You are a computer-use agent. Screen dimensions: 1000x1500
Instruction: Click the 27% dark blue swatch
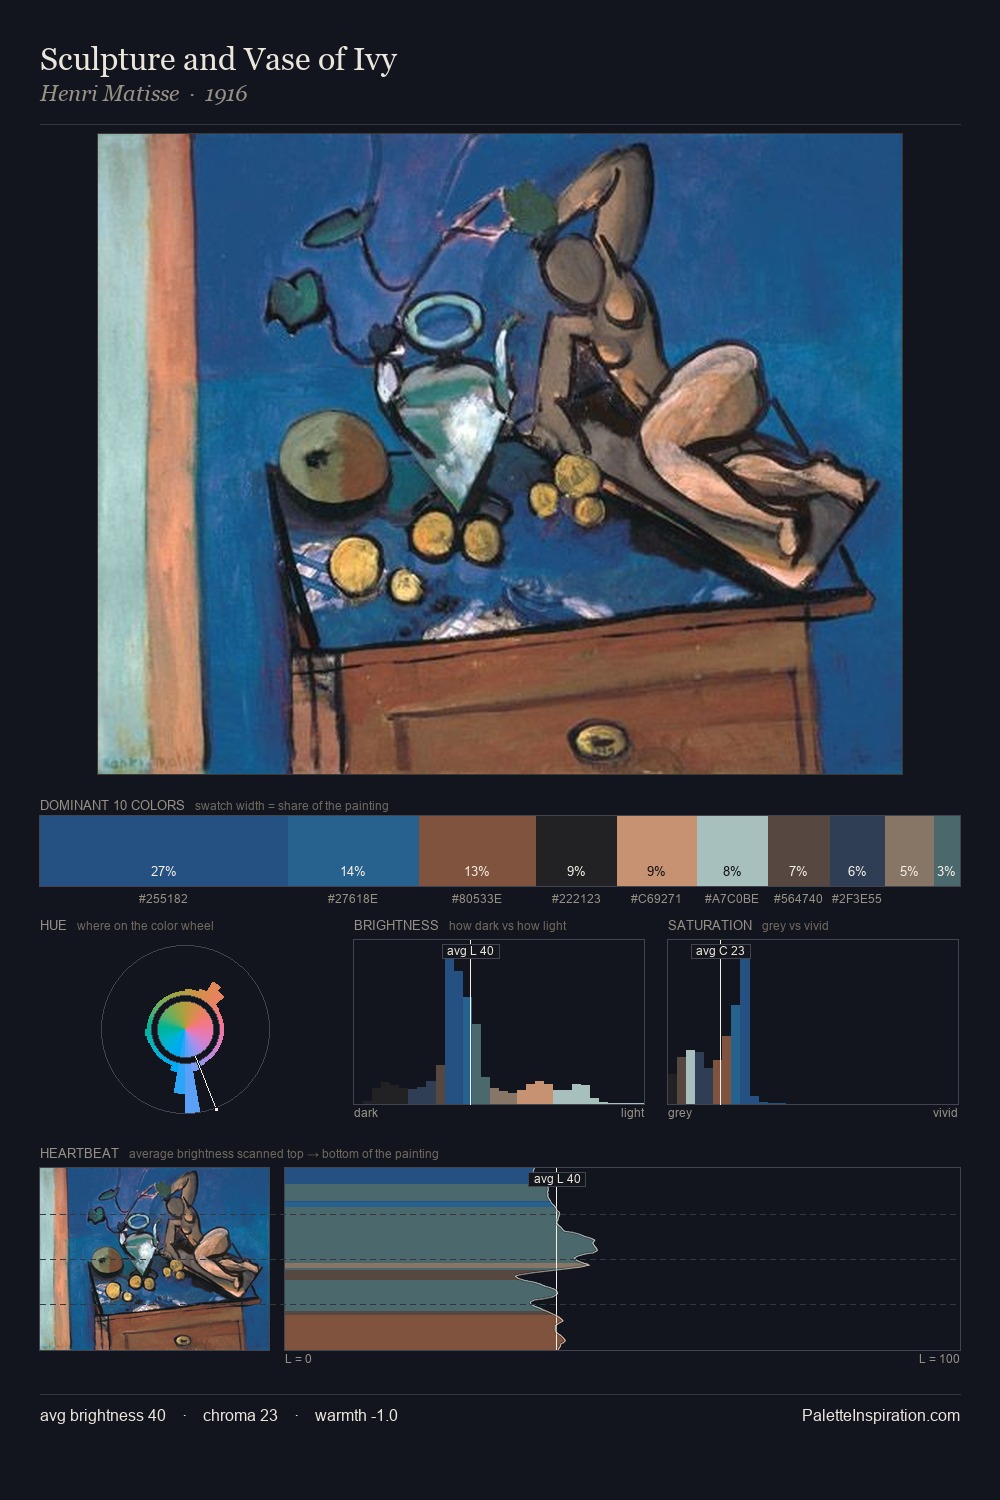click(x=164, y=851)
